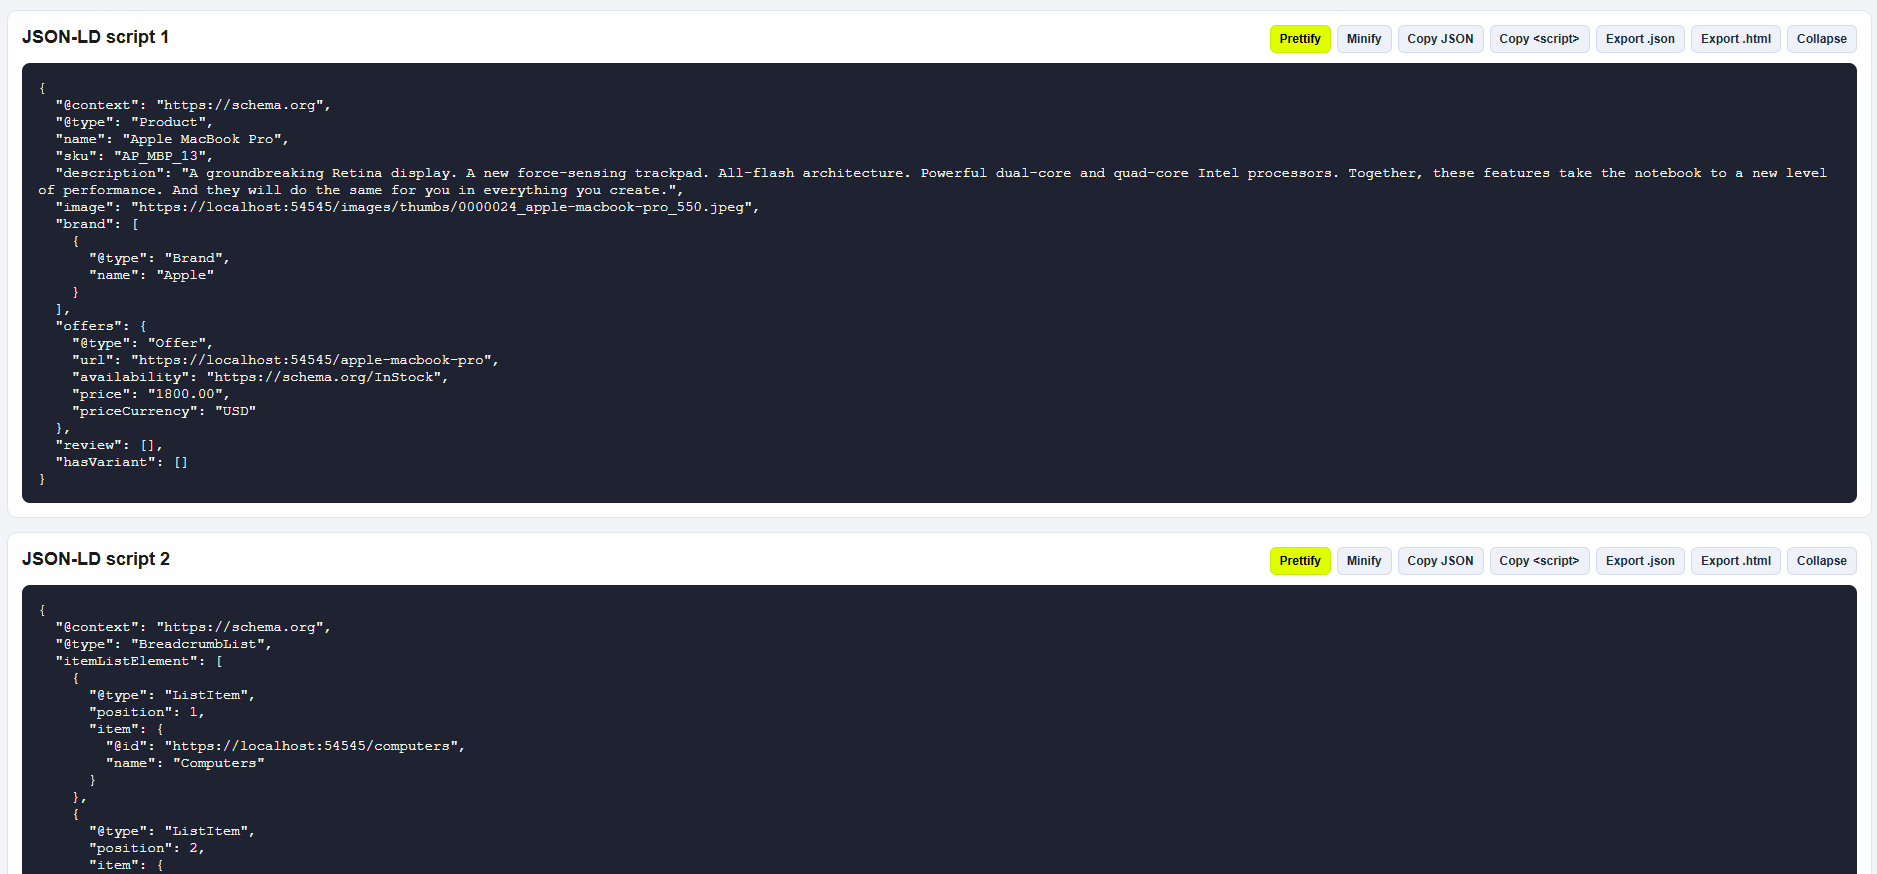Click the computers @id URL line

(x=286, y=746)
